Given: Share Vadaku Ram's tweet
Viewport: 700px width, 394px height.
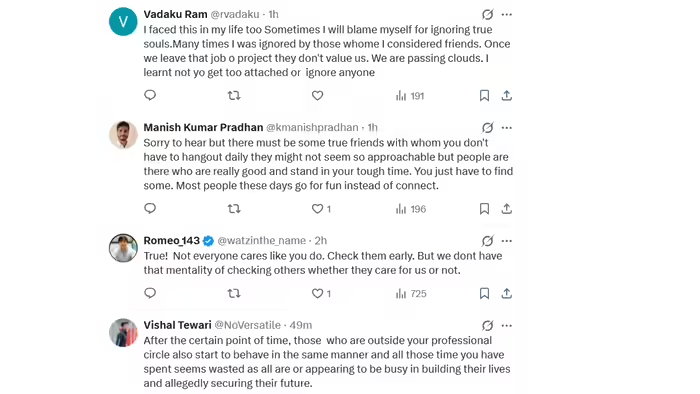Looking at the screenshot, I should 506,95.
